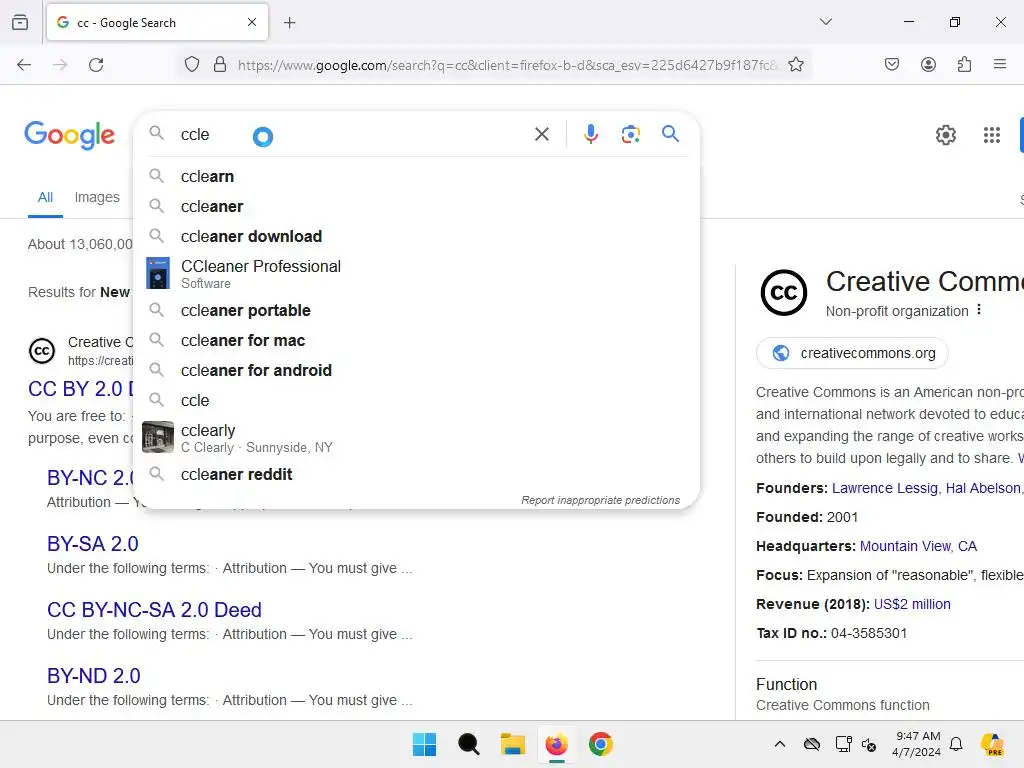Bookmark this page with the star icon

(x=796, y=65)
